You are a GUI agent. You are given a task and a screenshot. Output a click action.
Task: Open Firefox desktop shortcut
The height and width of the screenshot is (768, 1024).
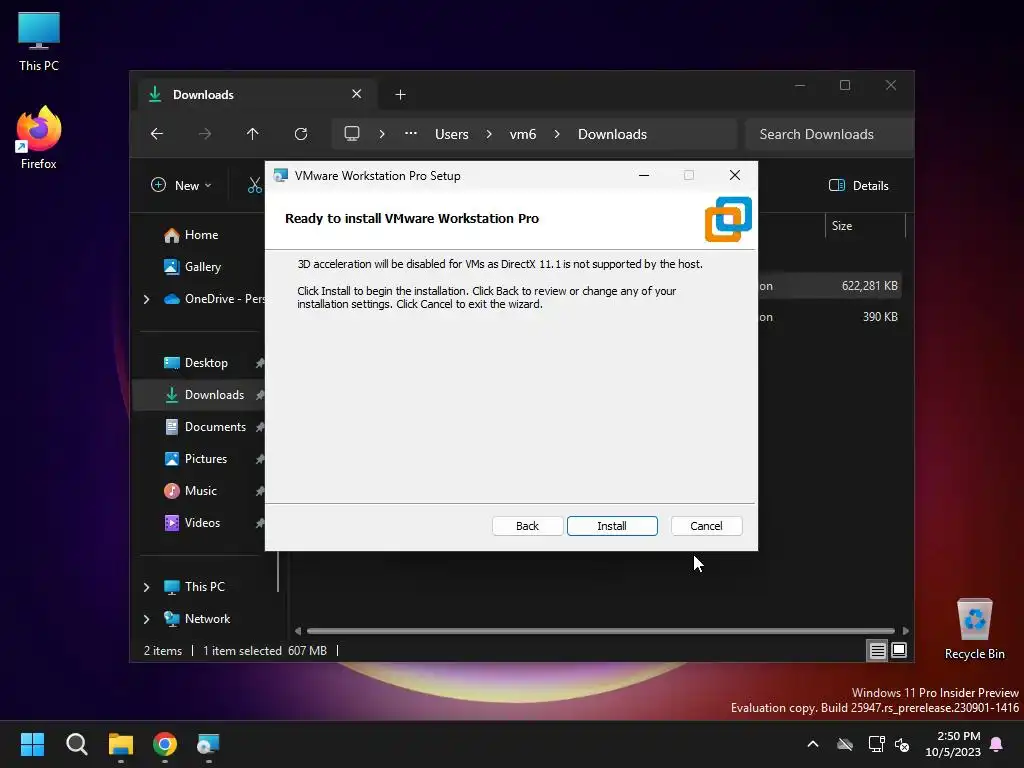[x=39, y=138]
